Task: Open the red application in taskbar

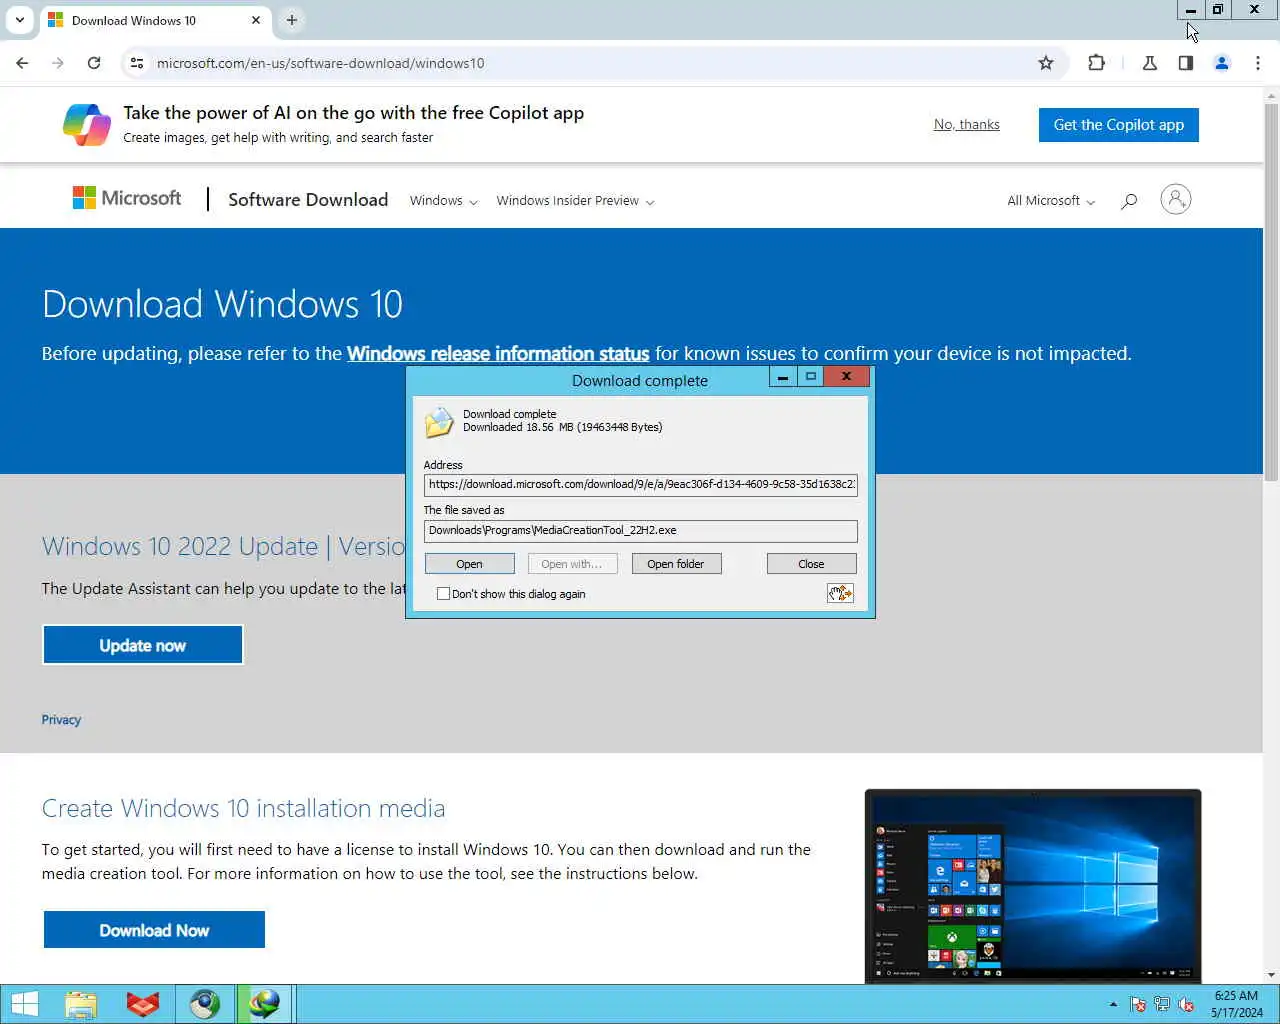Action: [x=143, y=1004]
